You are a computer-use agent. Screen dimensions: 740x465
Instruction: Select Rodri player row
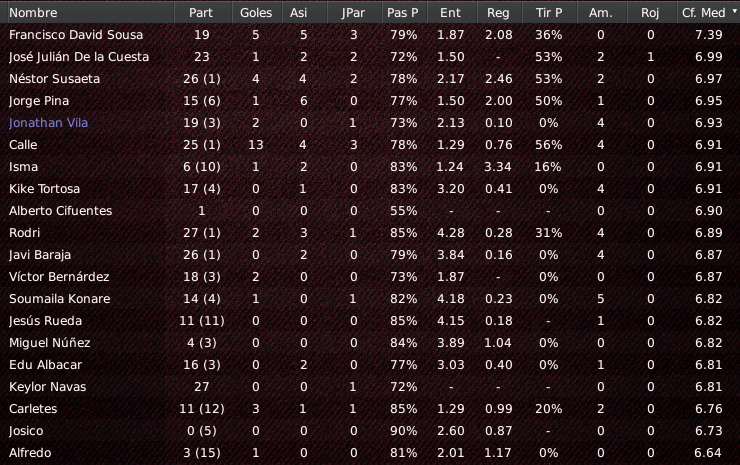click(370, 233)
